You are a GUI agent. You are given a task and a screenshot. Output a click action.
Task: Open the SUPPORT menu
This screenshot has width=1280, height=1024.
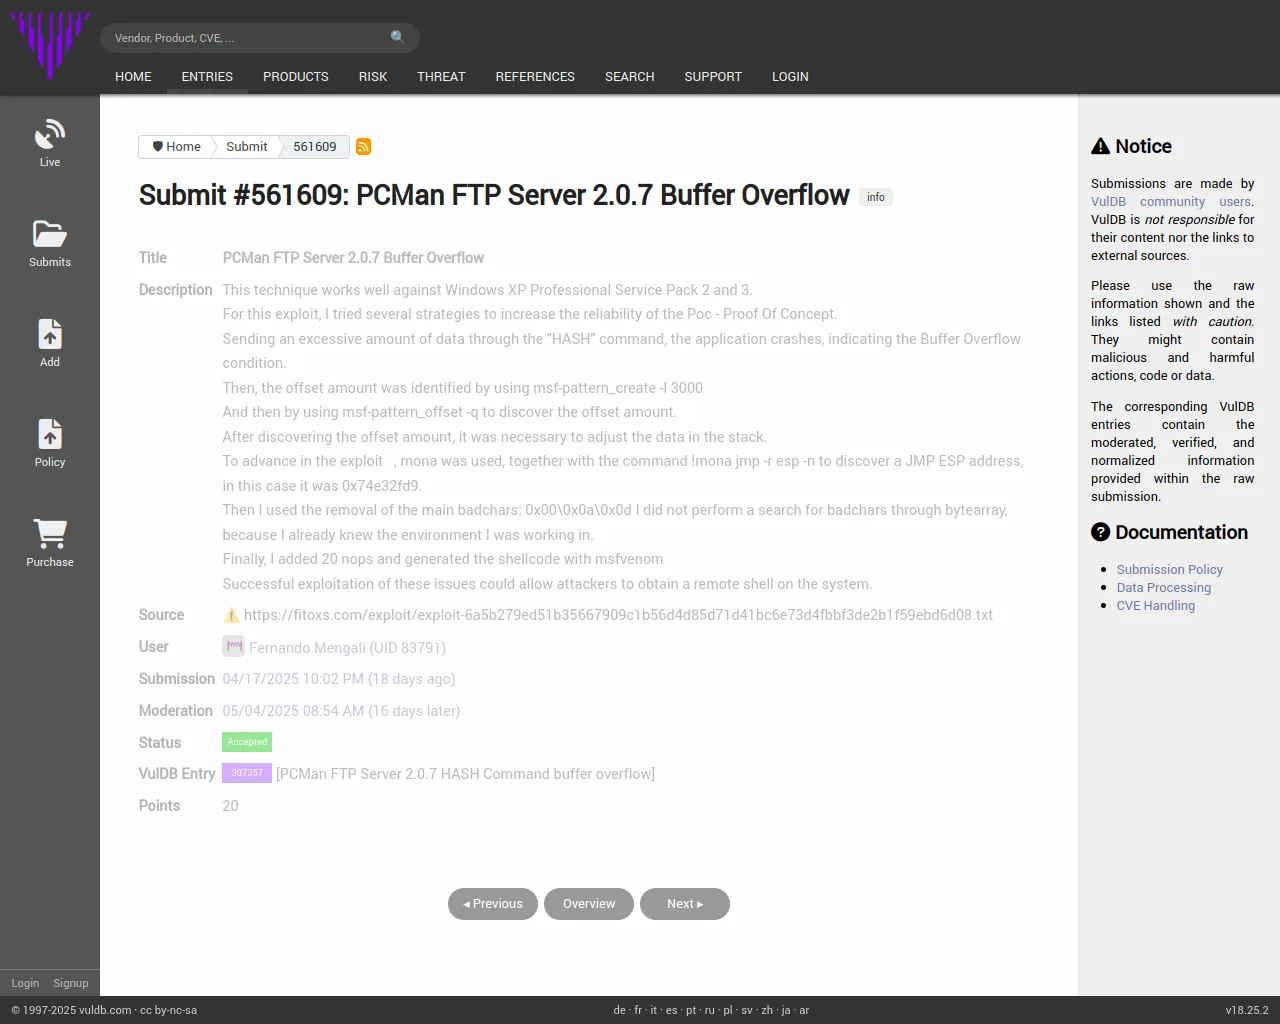(713, 76)
